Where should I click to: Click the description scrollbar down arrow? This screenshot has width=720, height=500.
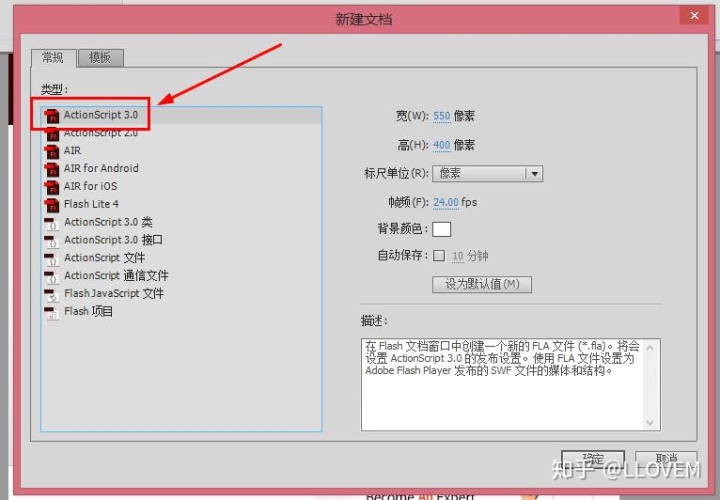(x=650, y=422)
